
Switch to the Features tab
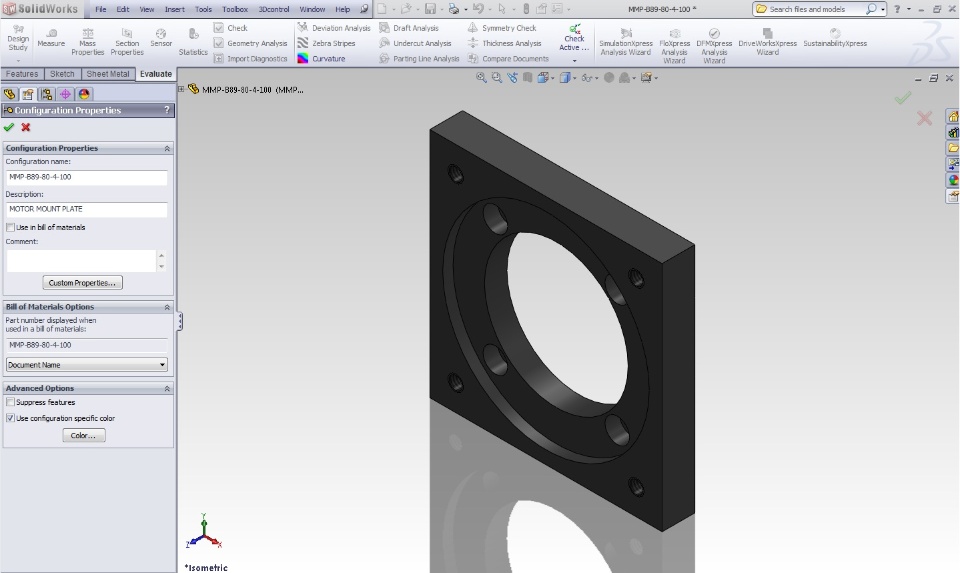[22, 74]
